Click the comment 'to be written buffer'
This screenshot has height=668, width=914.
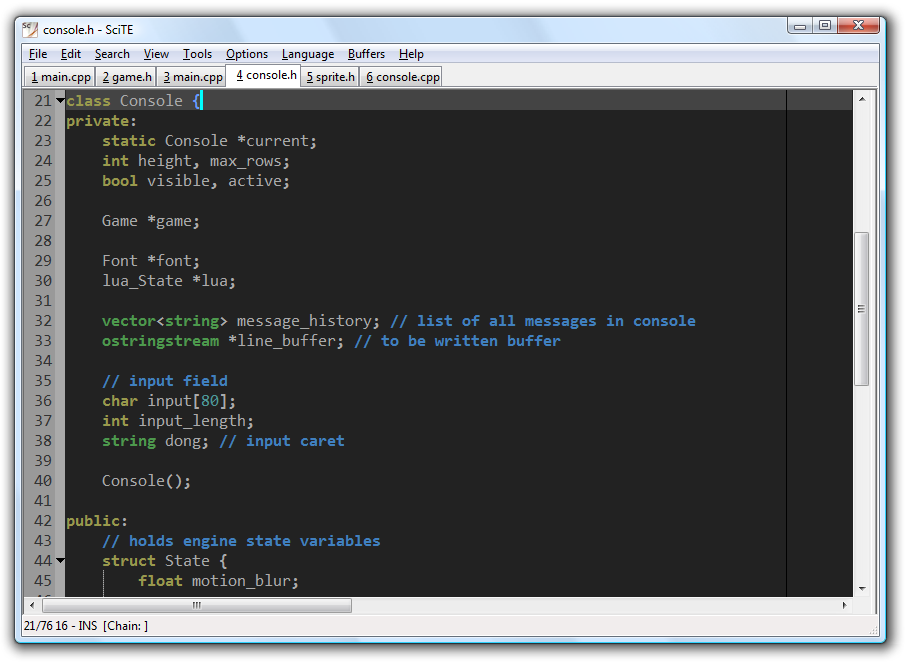point(470,341)
